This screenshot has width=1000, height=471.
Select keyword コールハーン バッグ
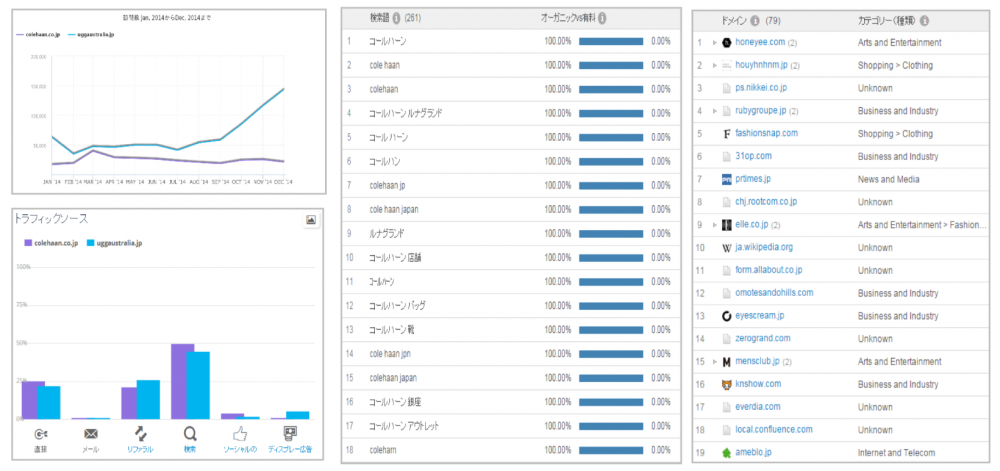tap(397, 306)
